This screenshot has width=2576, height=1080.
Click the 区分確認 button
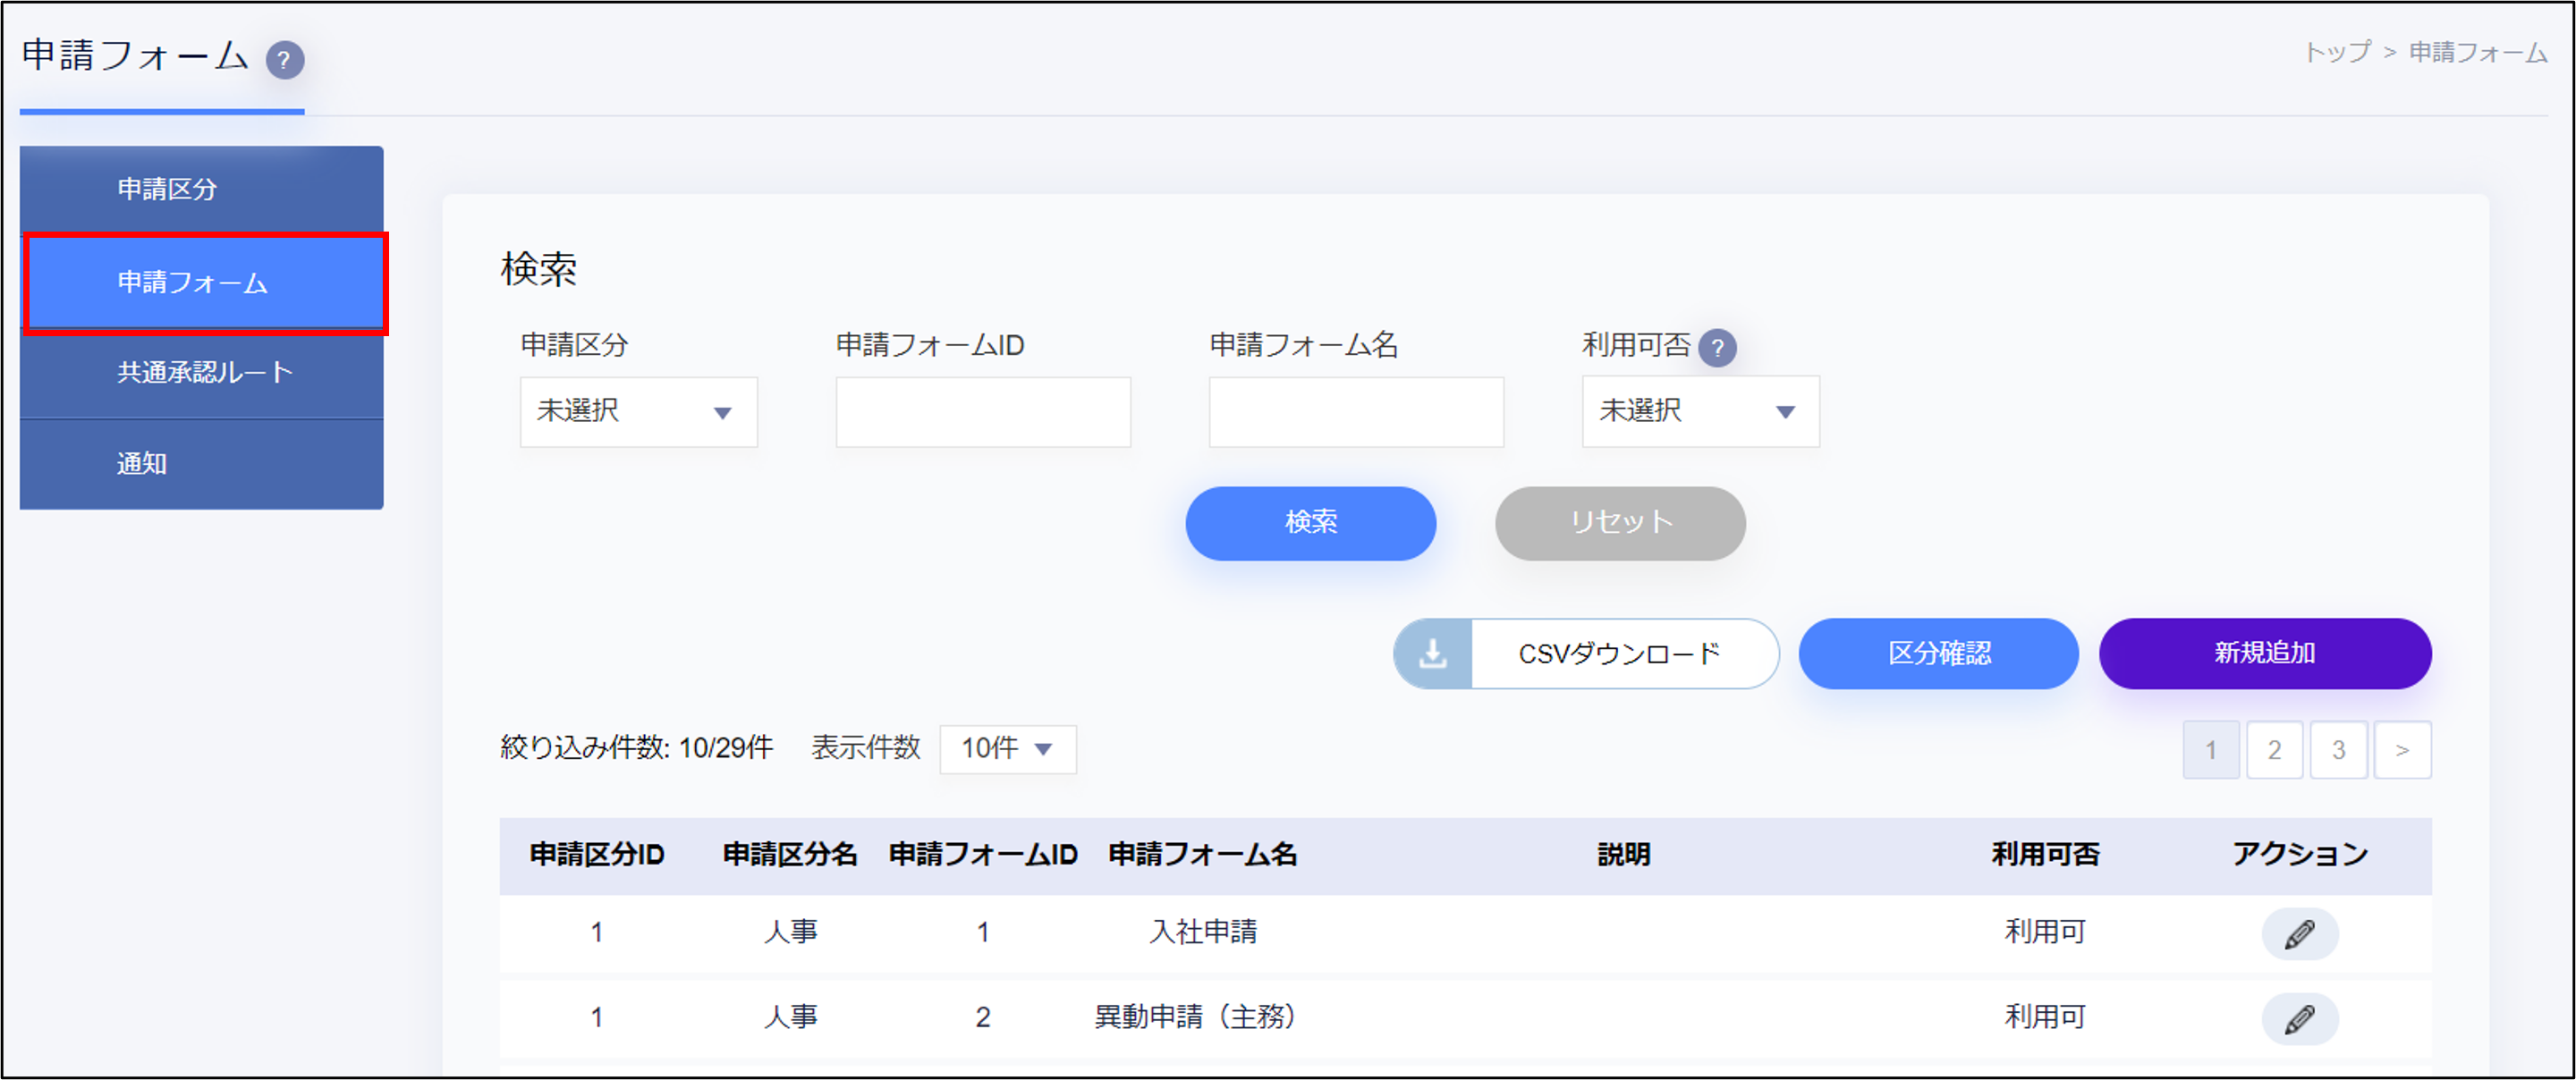tap(1938, 654)
